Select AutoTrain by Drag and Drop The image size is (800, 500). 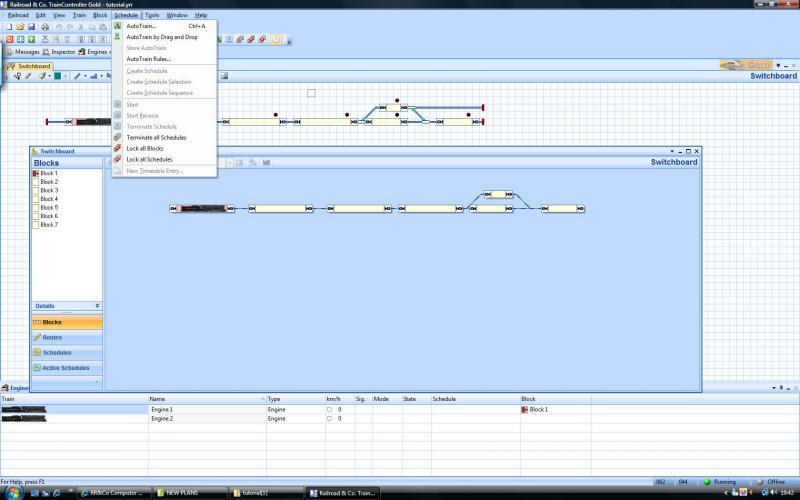pos(161,37)
